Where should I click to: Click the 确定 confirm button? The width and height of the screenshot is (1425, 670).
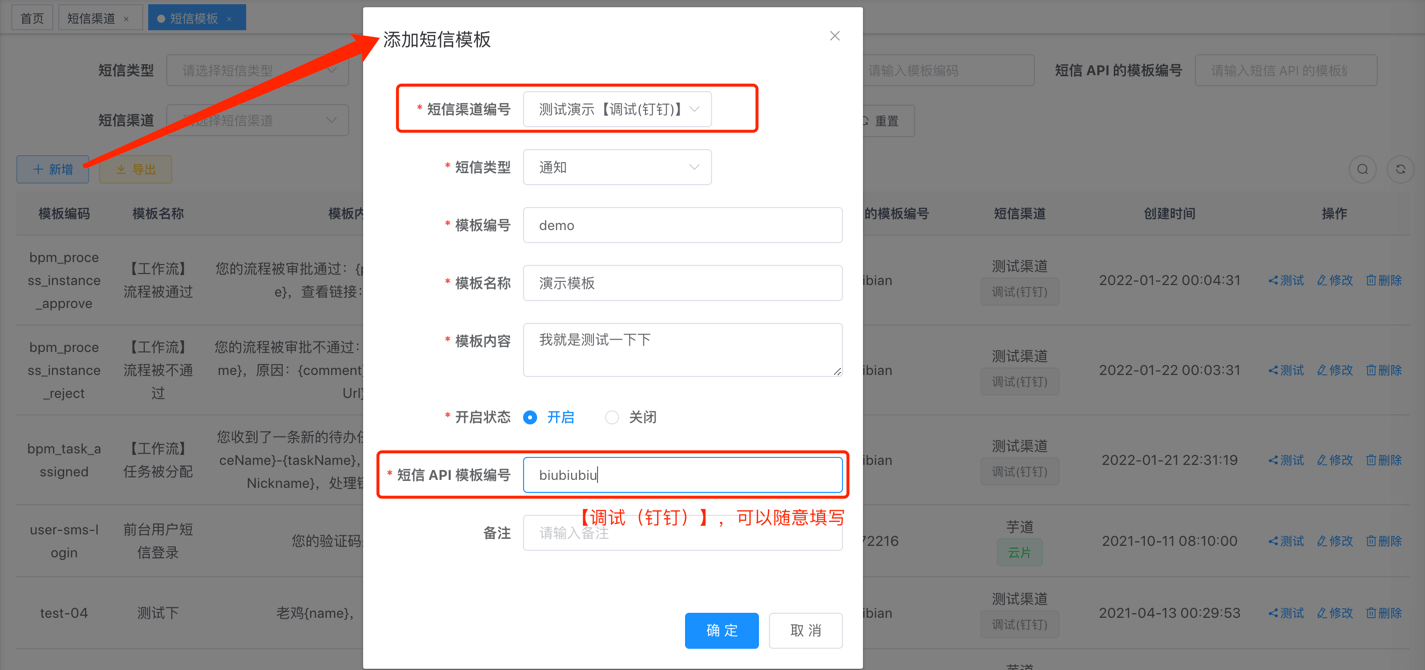(x=721, y=630)
